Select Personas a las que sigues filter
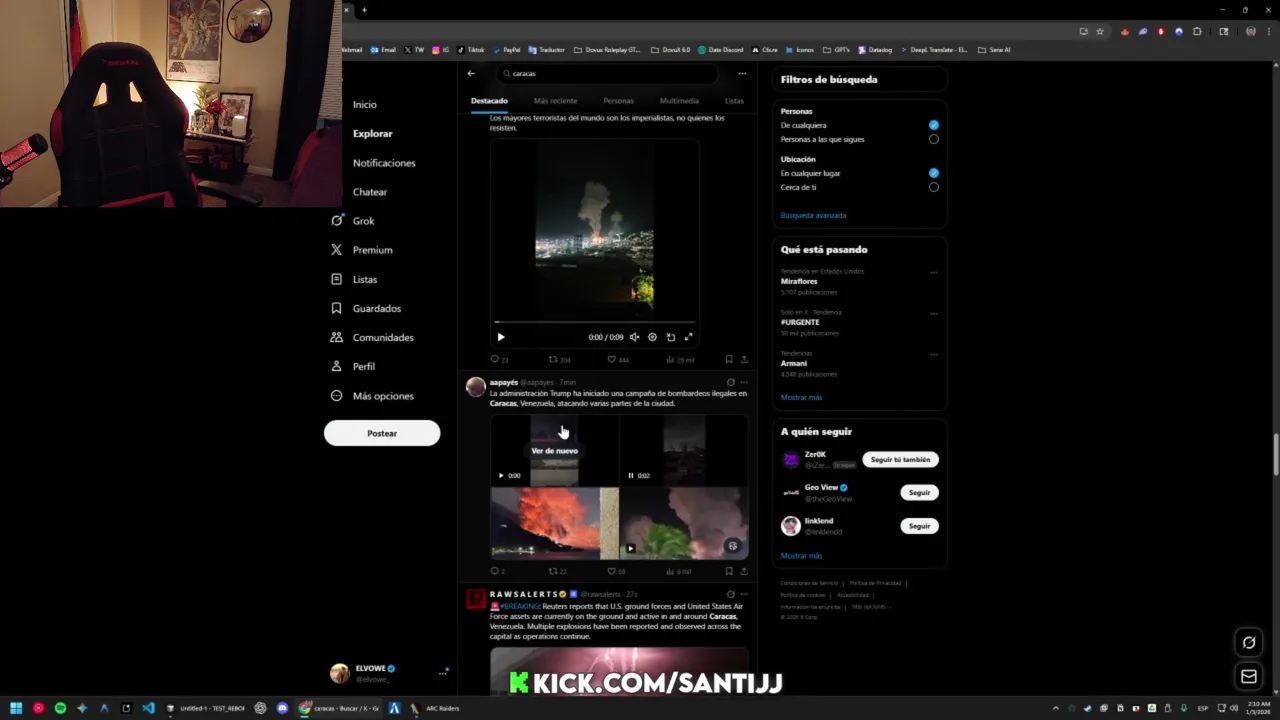1280x720 pixels. click(933, 139)
